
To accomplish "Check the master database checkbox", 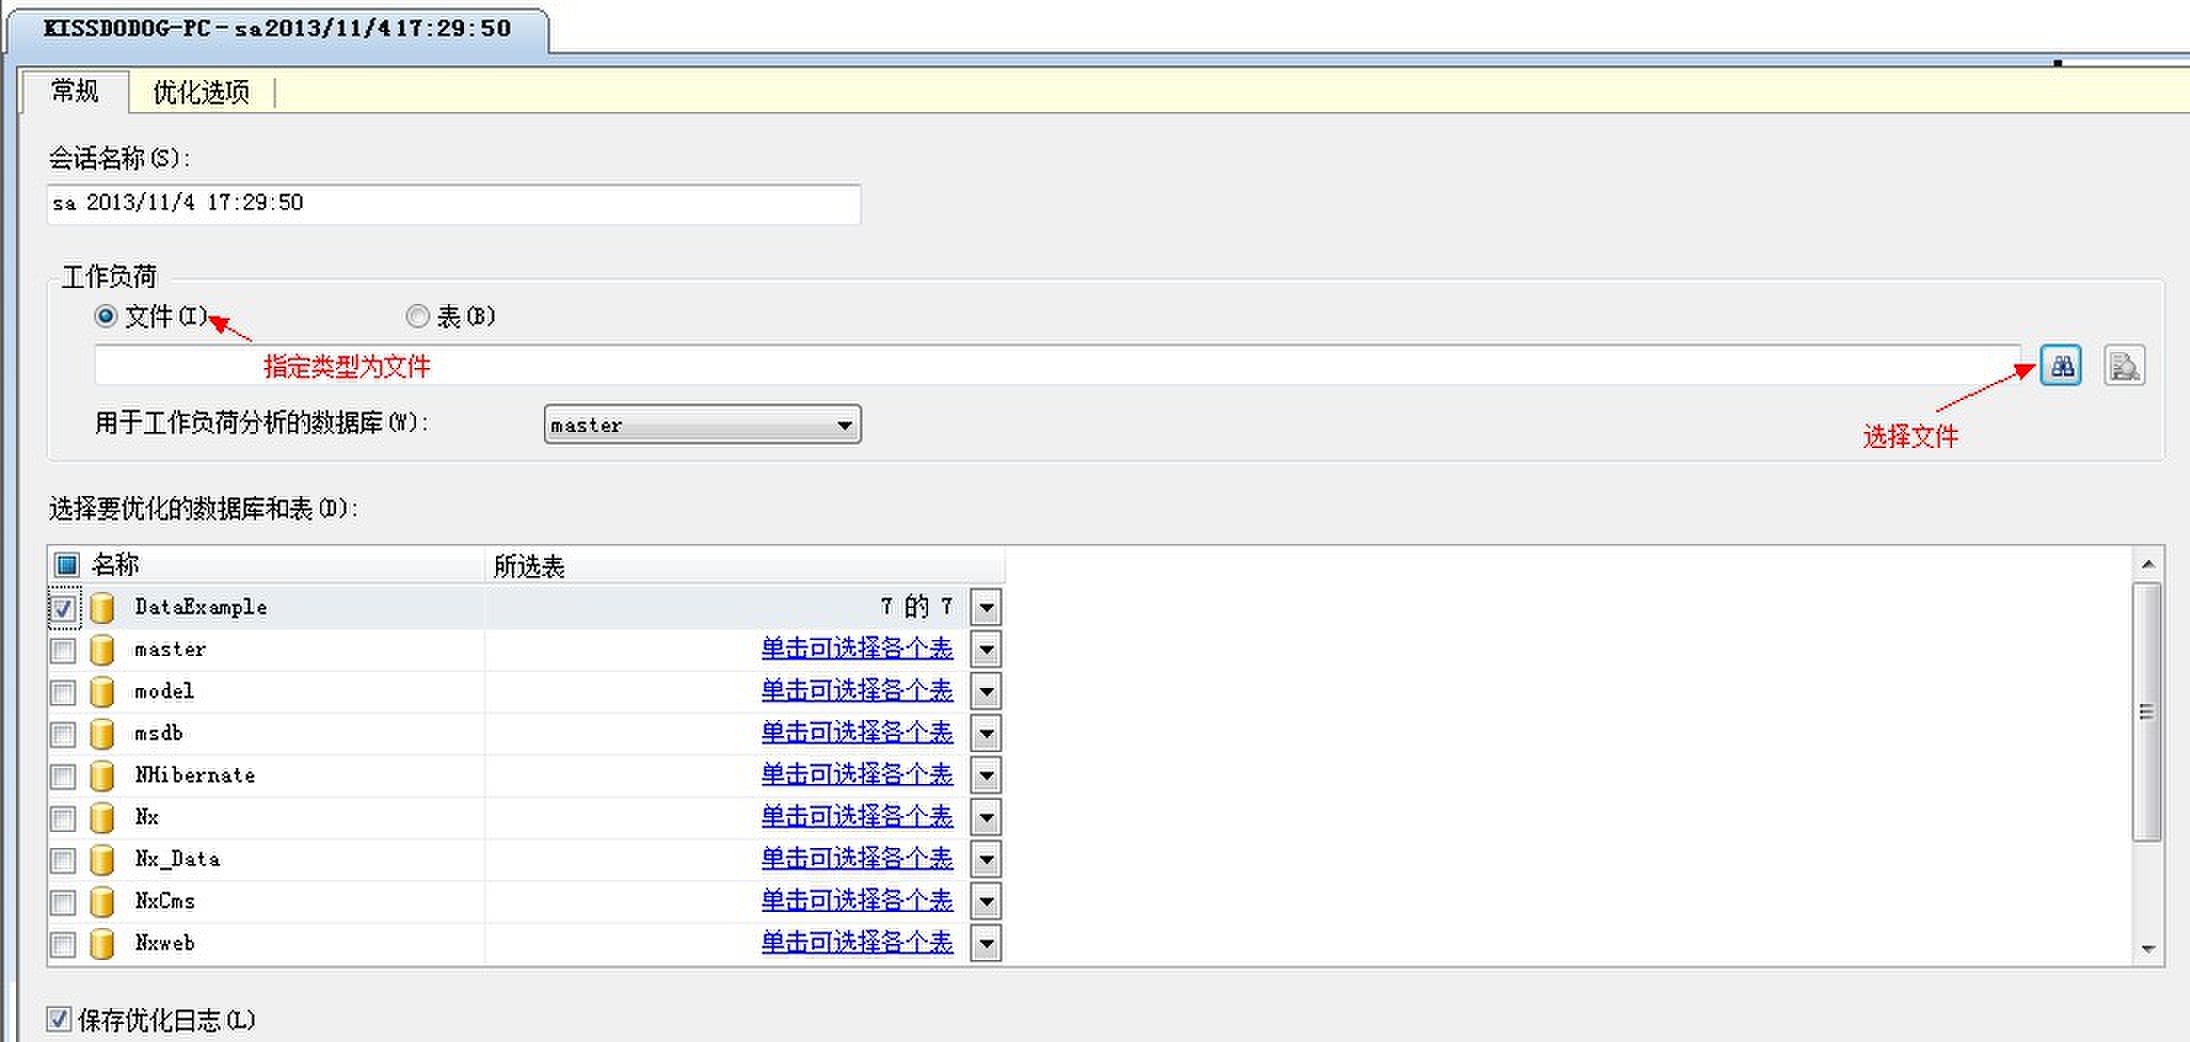I will pyautogui.click(x=63, y=650).
